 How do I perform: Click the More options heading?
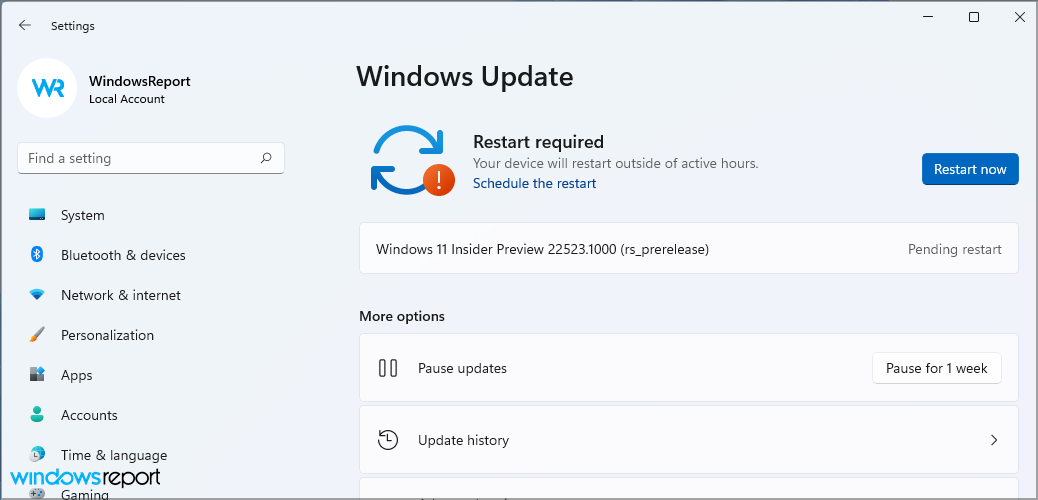pos(402,317)
